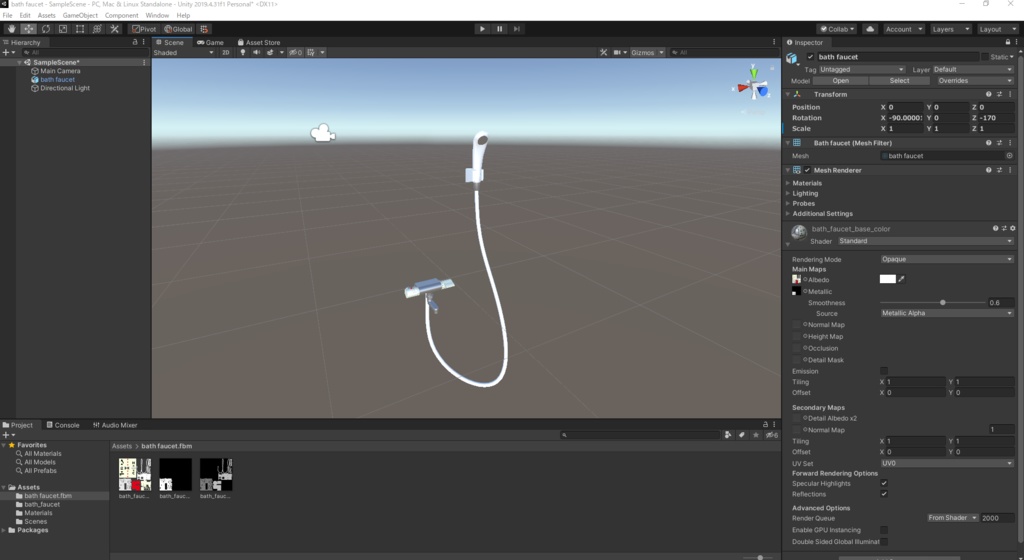Select the Hand tool
Viewport: 1024px width, 560px height.
[11, 29]
